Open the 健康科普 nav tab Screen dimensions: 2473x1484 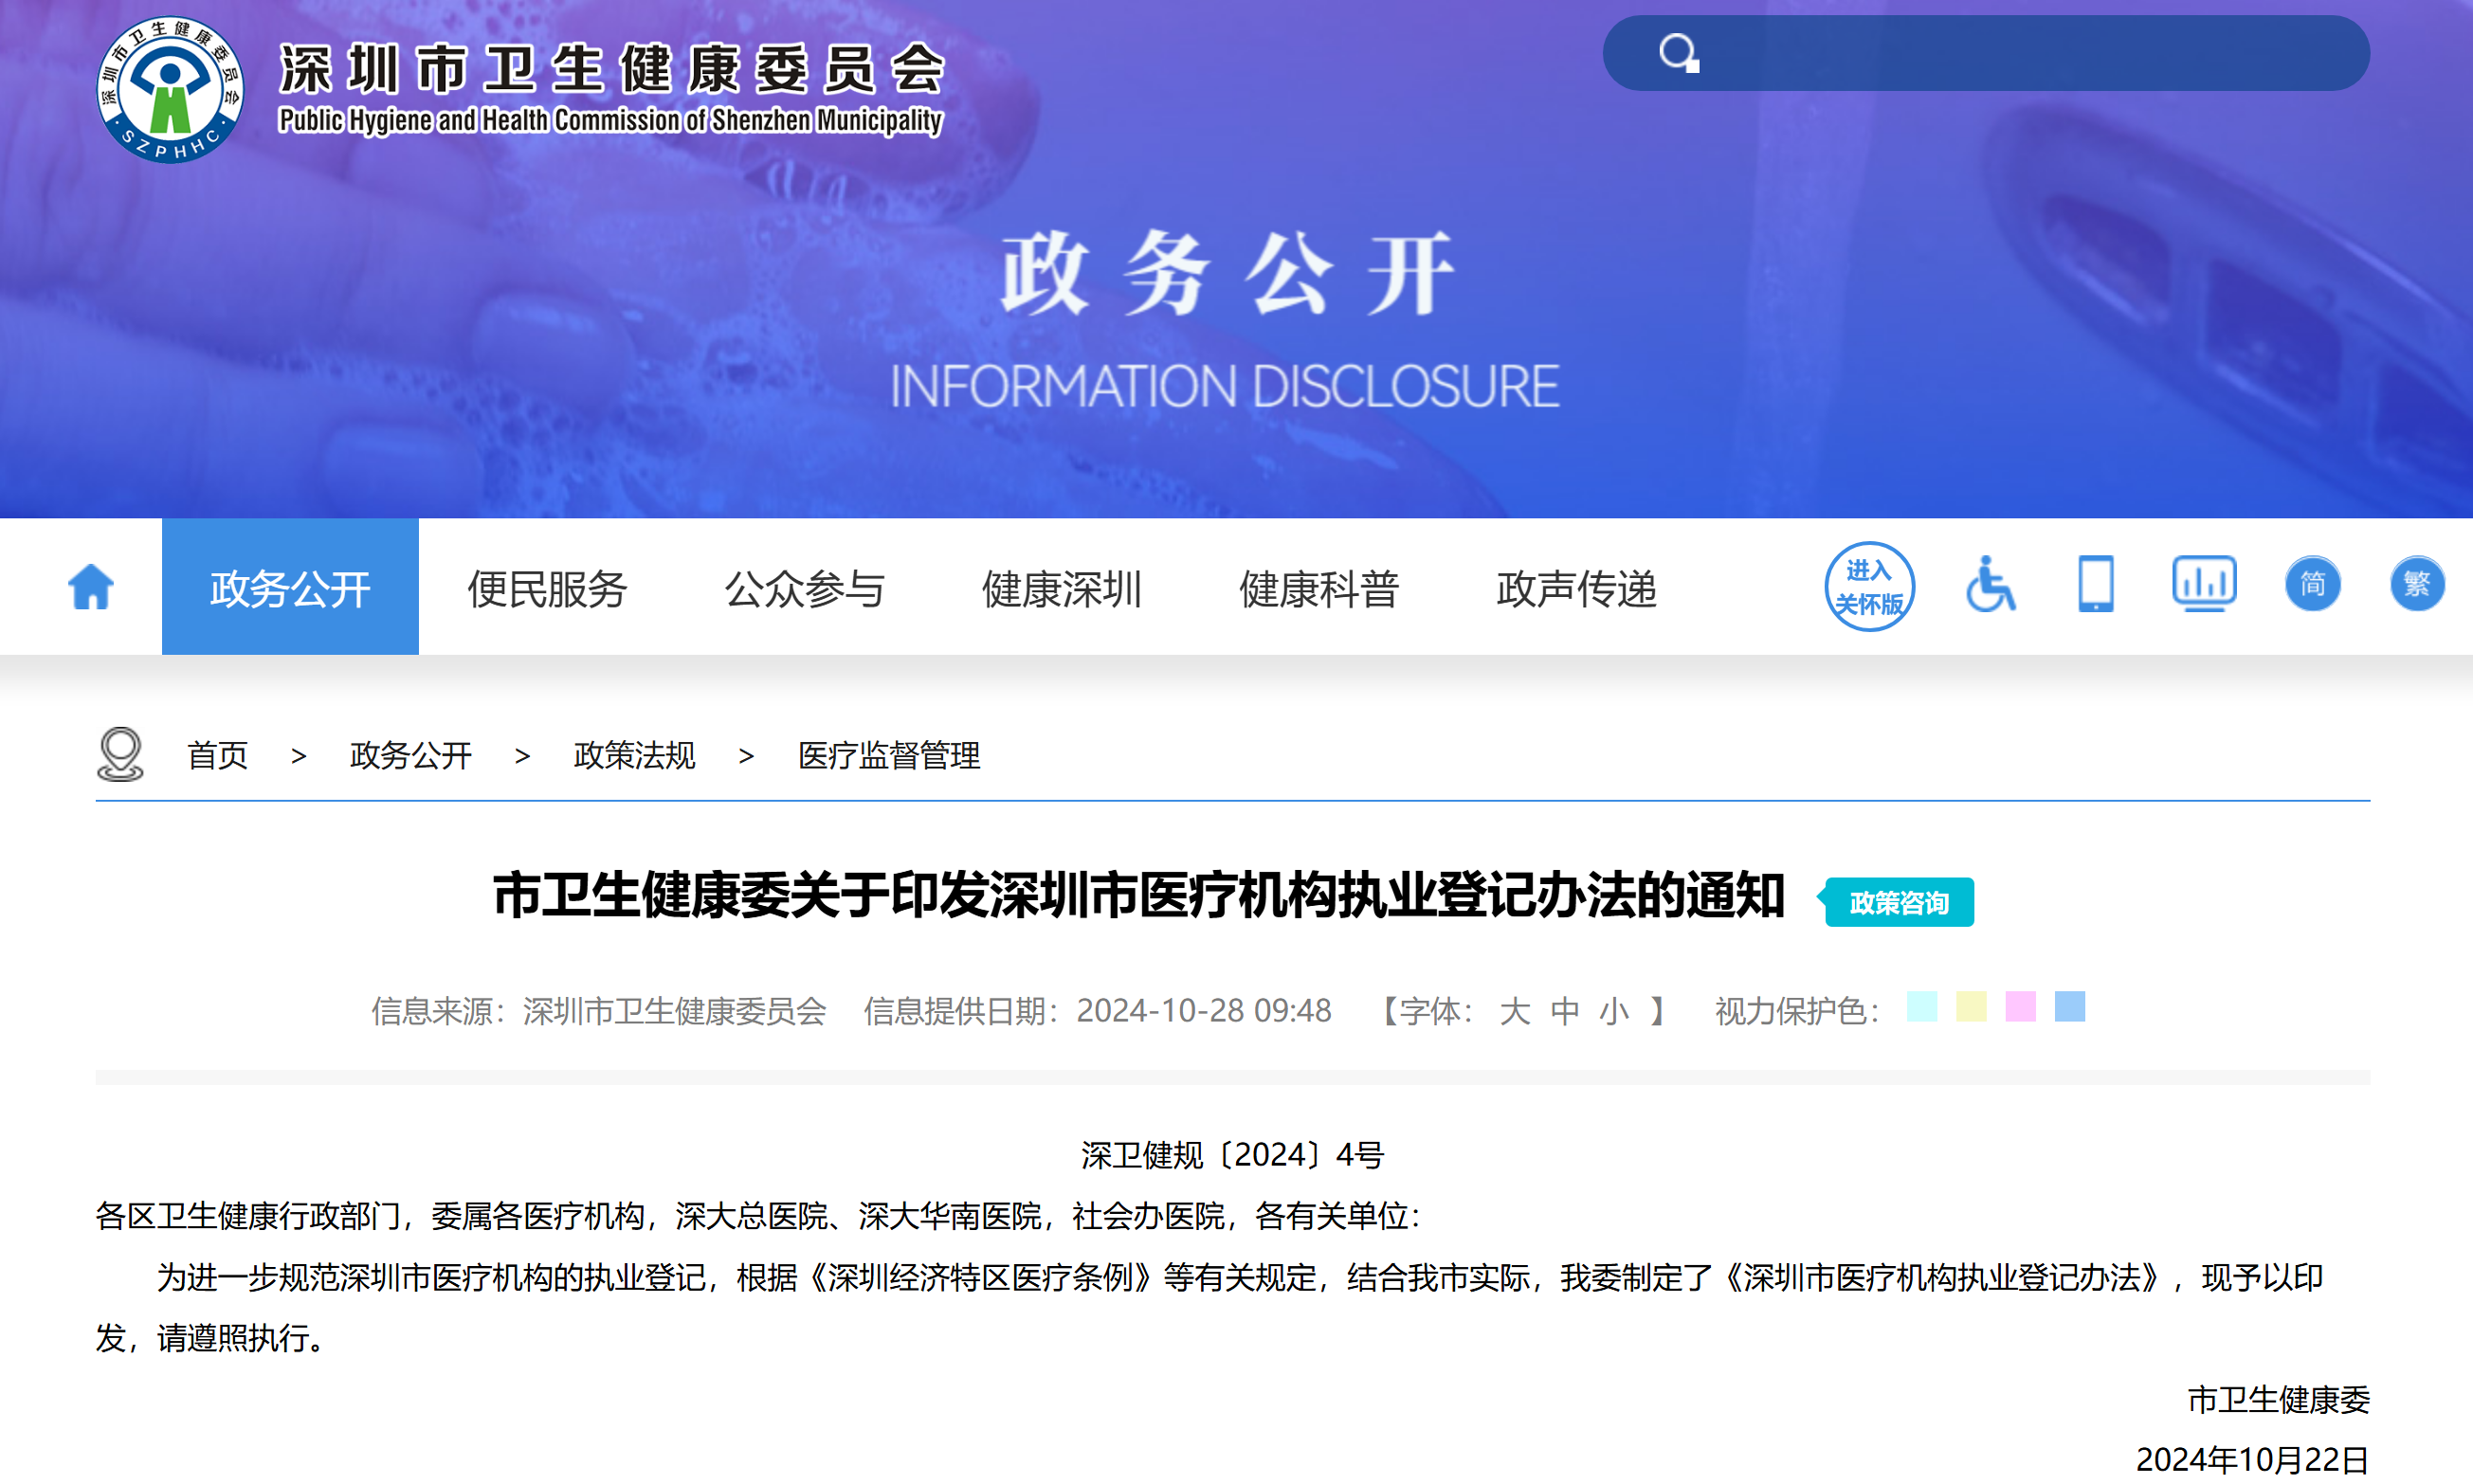point(1319,588)
